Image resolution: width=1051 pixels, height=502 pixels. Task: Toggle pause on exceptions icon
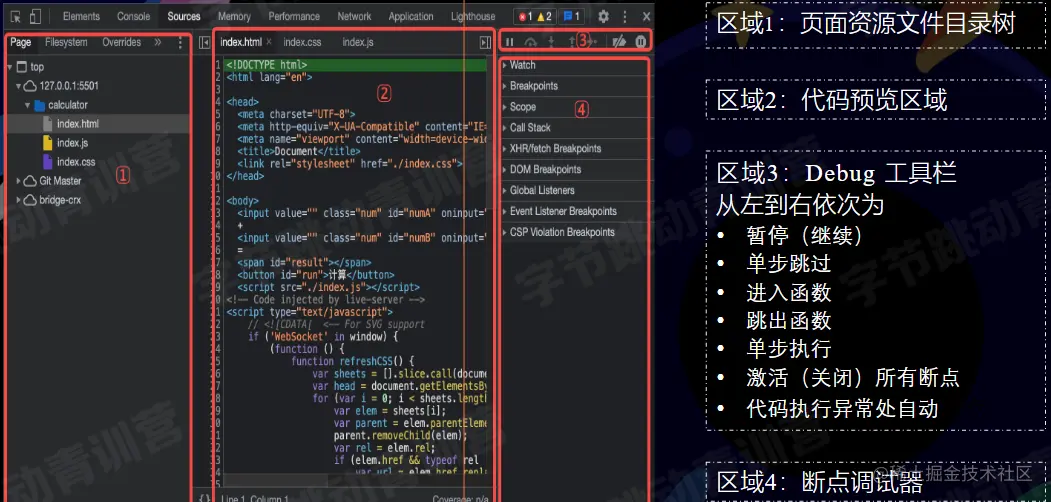point(640,42)
